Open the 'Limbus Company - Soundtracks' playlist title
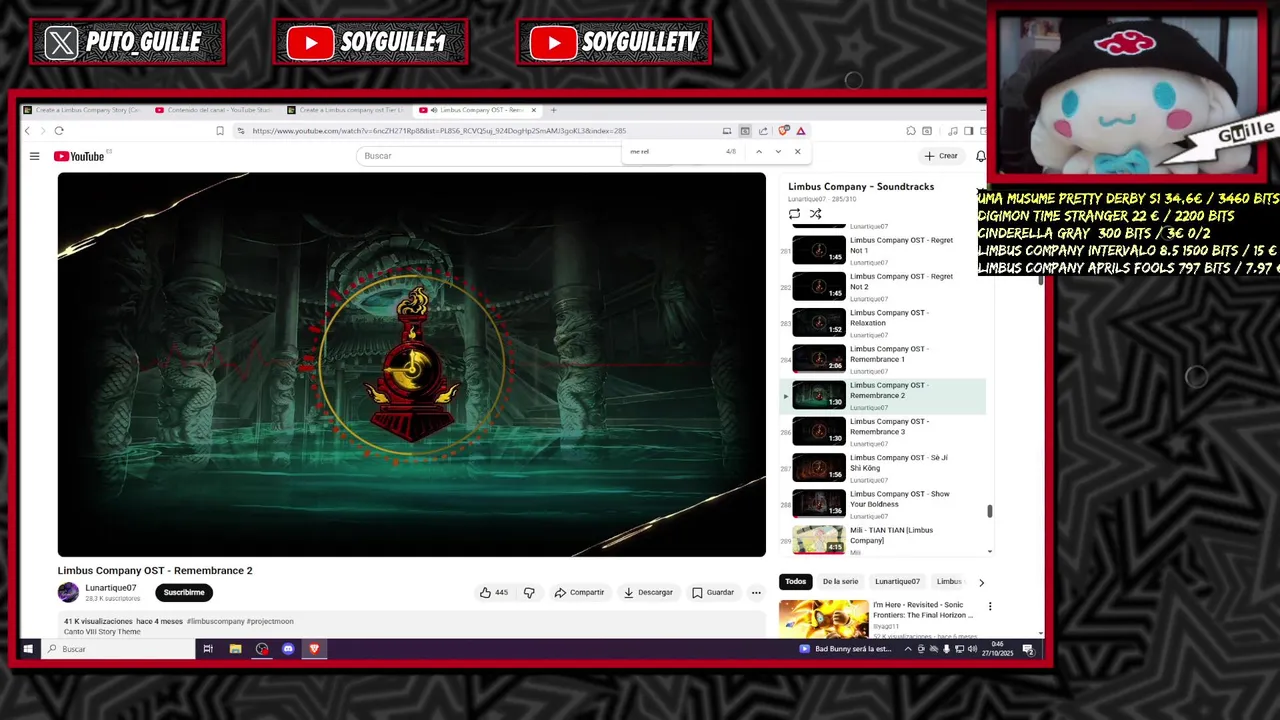The image size is (1280, 720). coord(861,187)
